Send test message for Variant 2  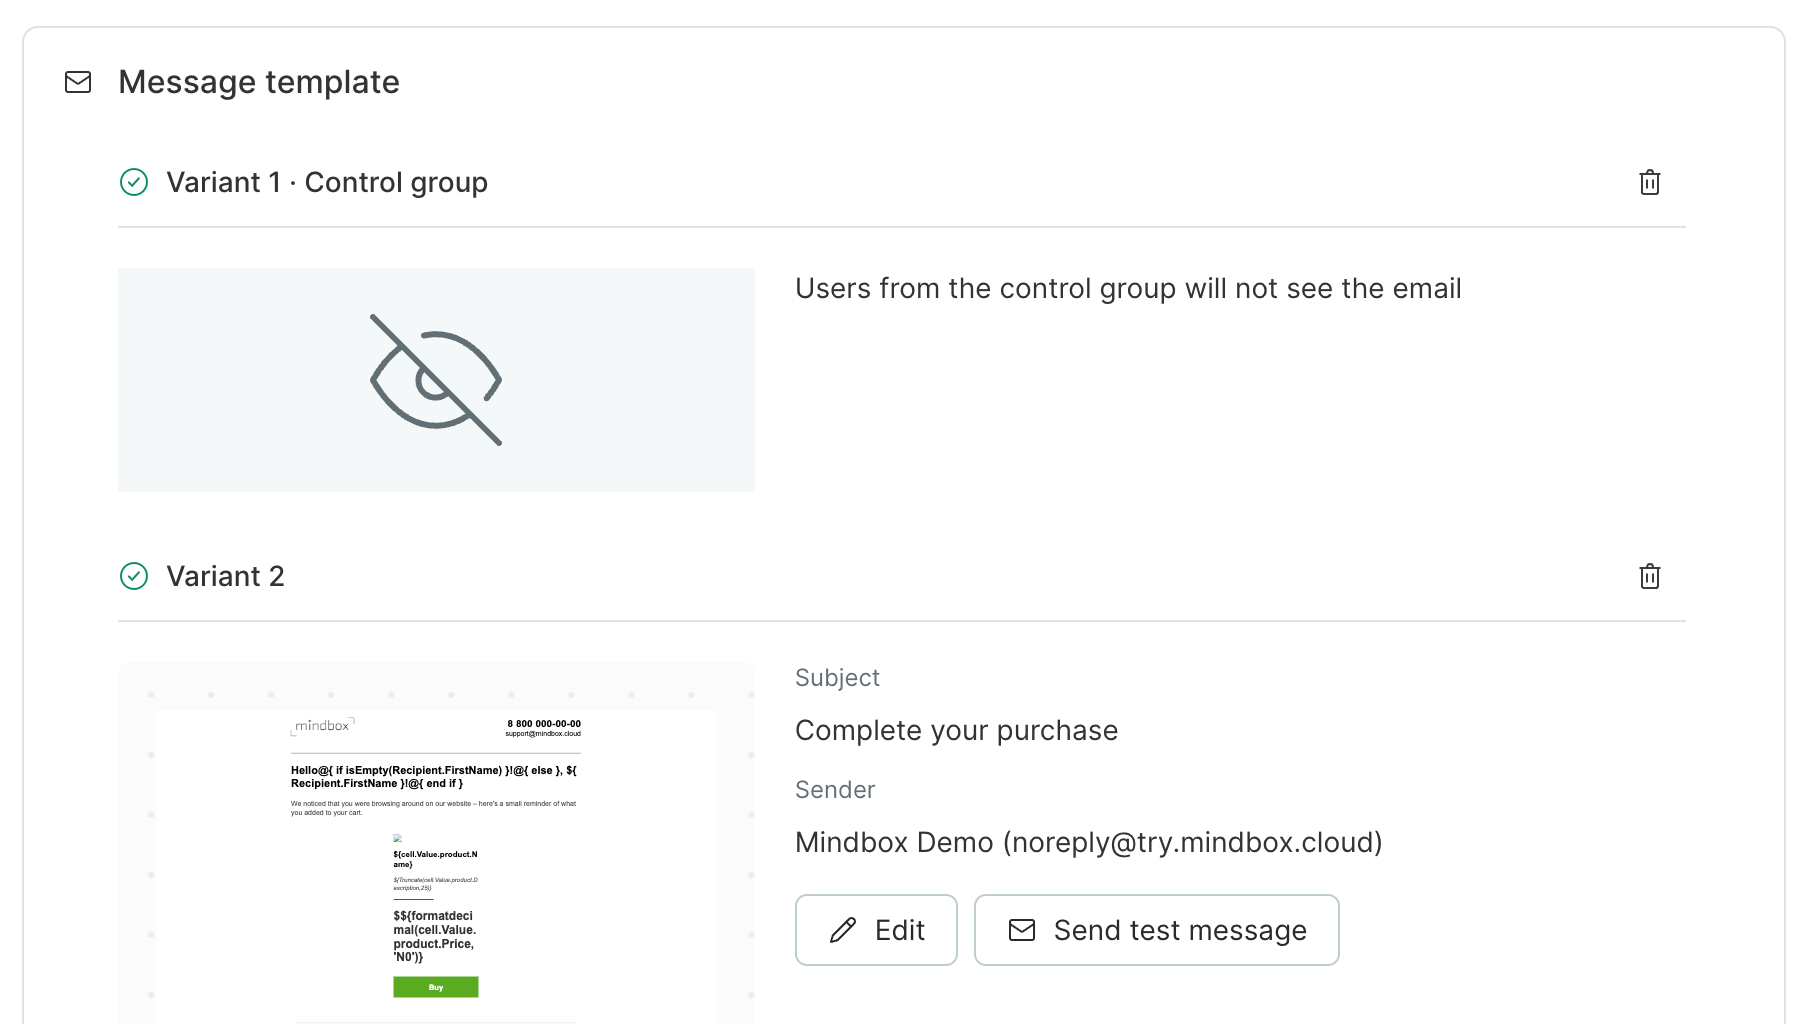coord(1156,930)
